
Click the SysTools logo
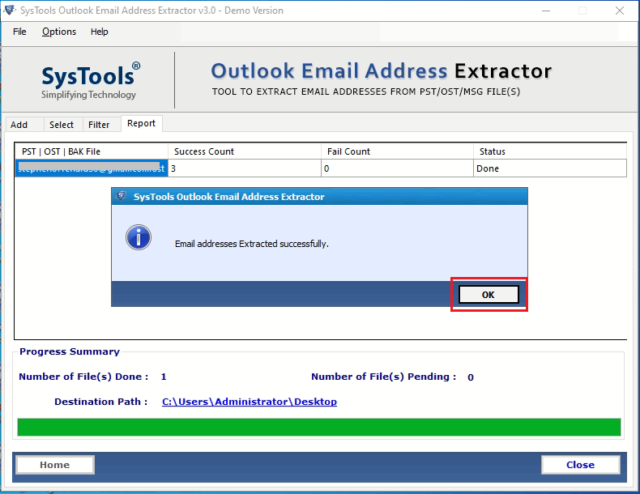[90, 80]
